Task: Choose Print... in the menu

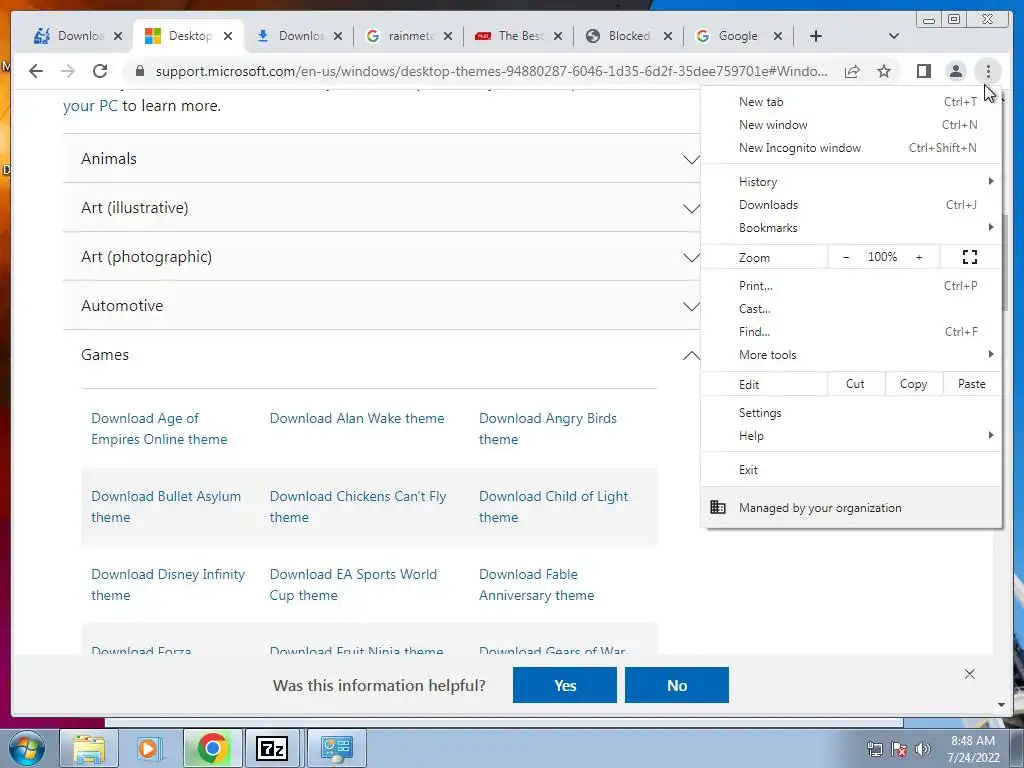Action: 851,285
